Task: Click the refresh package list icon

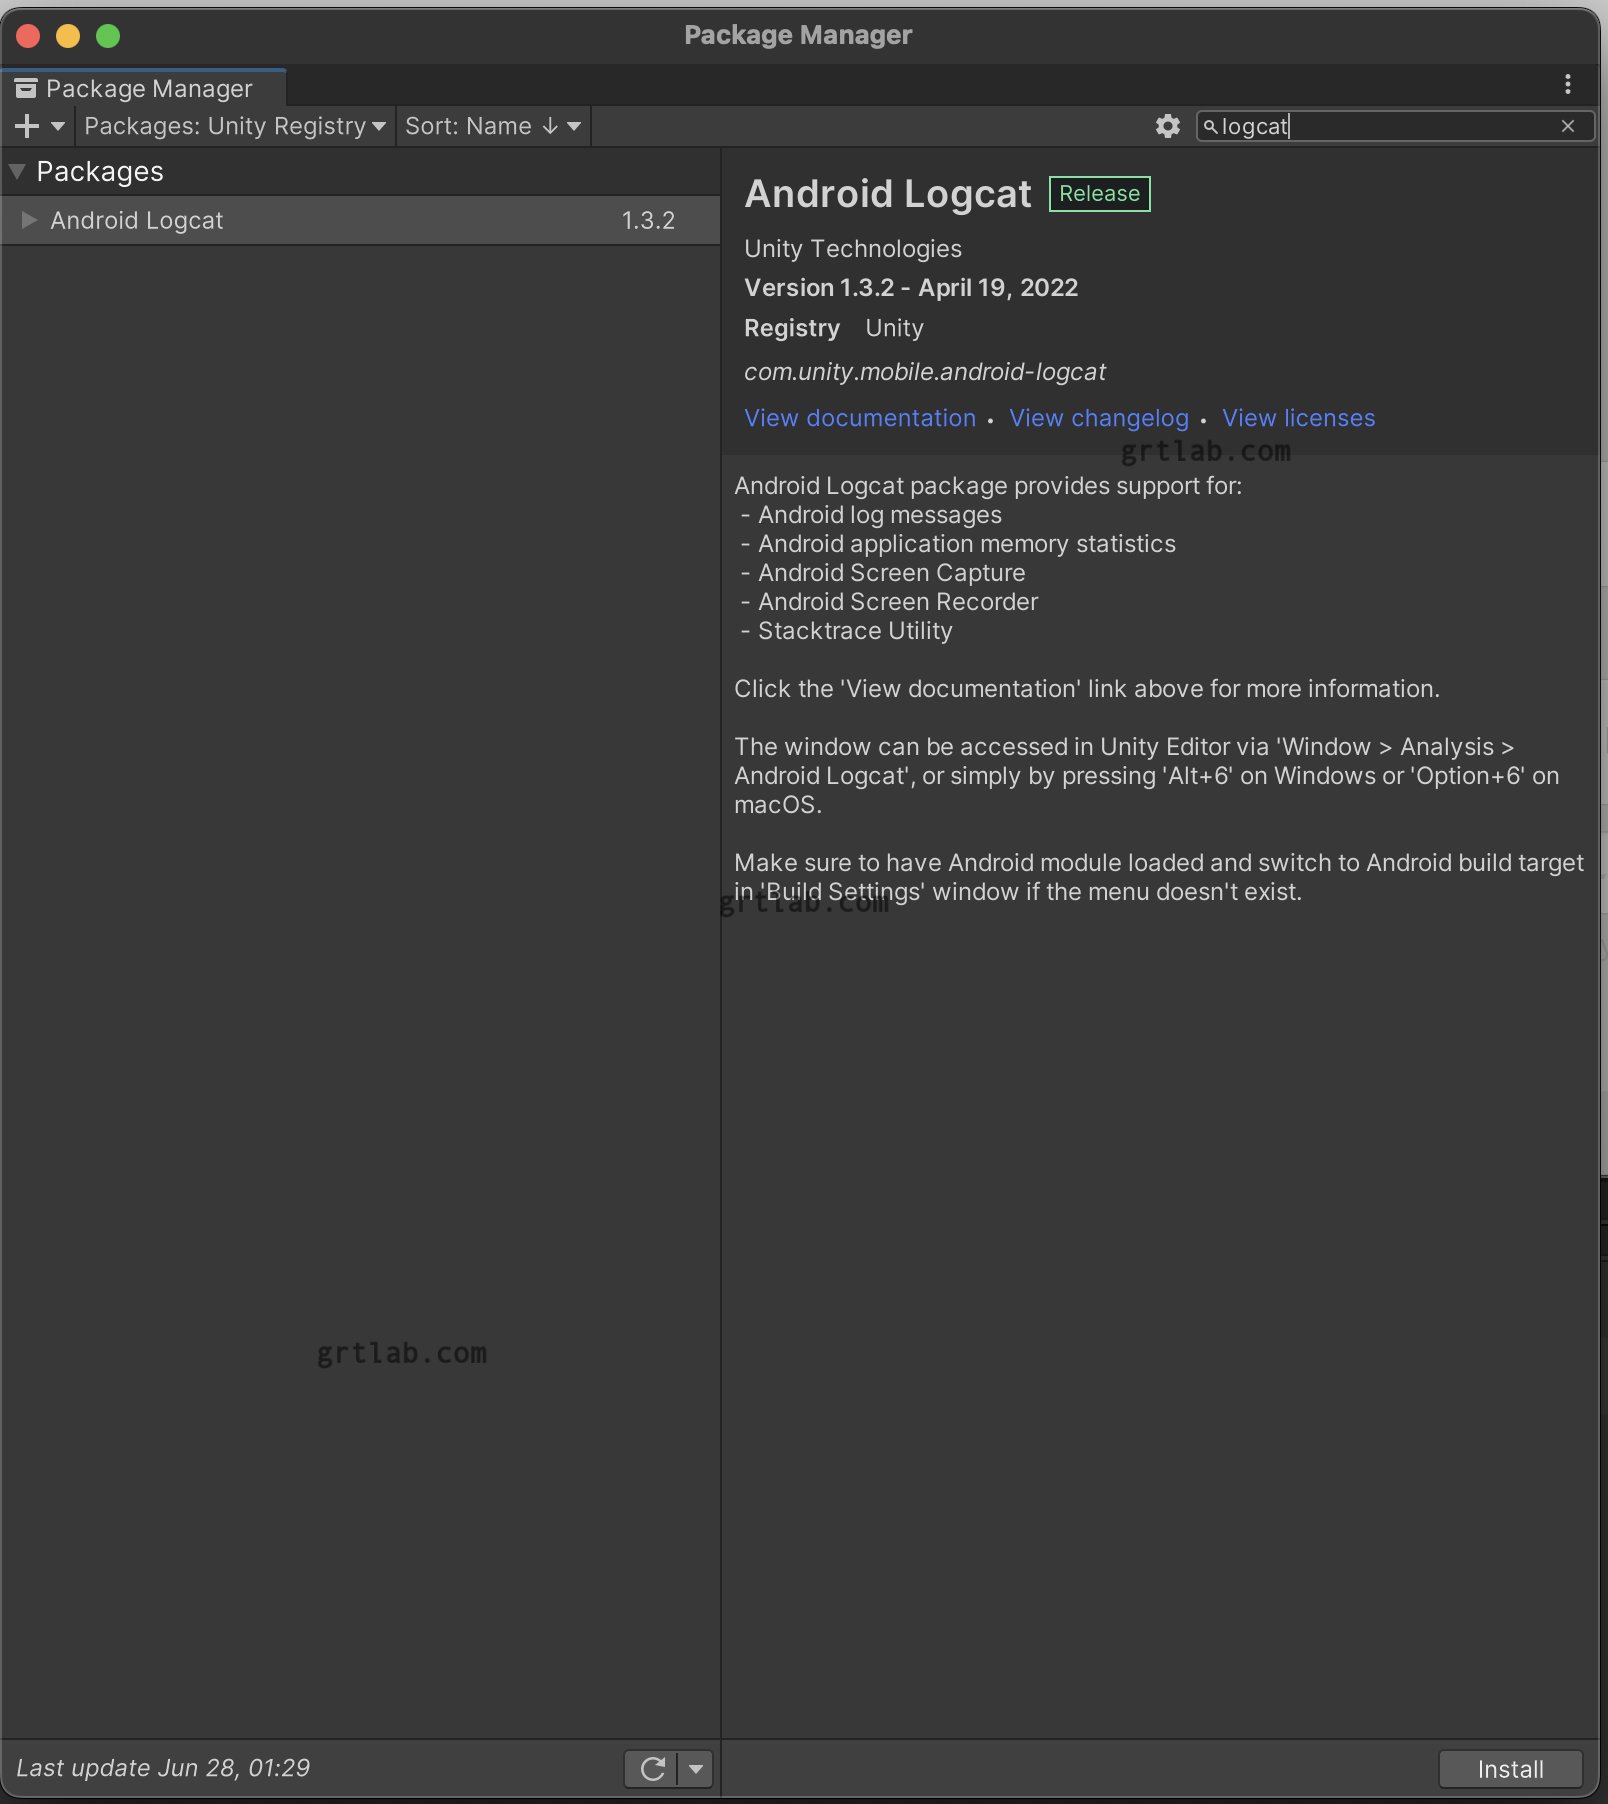Action: (x=652, y=1769)
